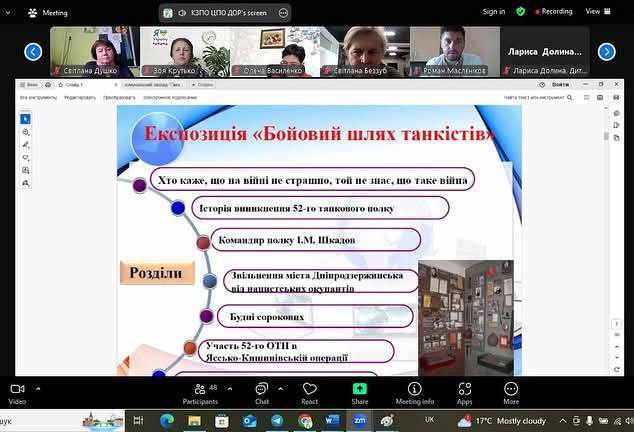This screenshot has width=634, height=432.
Task: Show previous participants with left arrow
Action: point(33,51)
